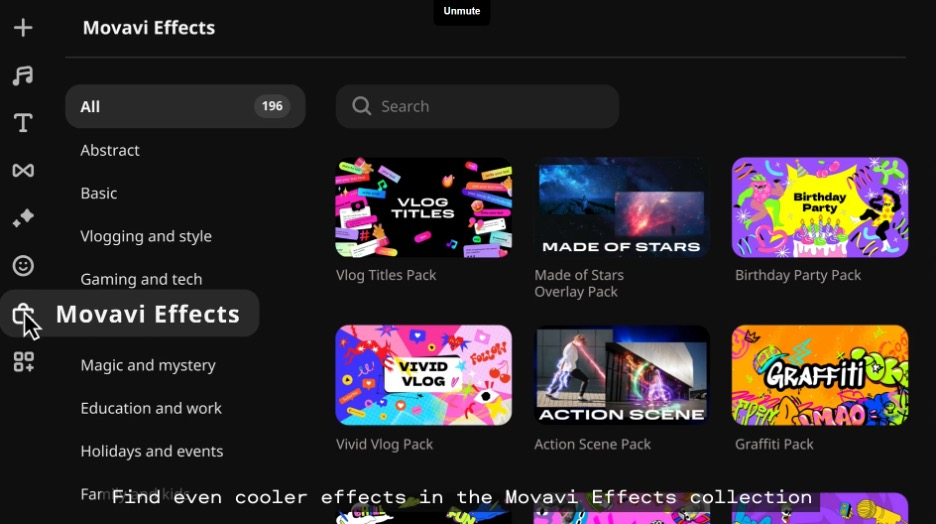Open Made of Stars Overlay Pack thumbnail

click(x=621, y=208)
